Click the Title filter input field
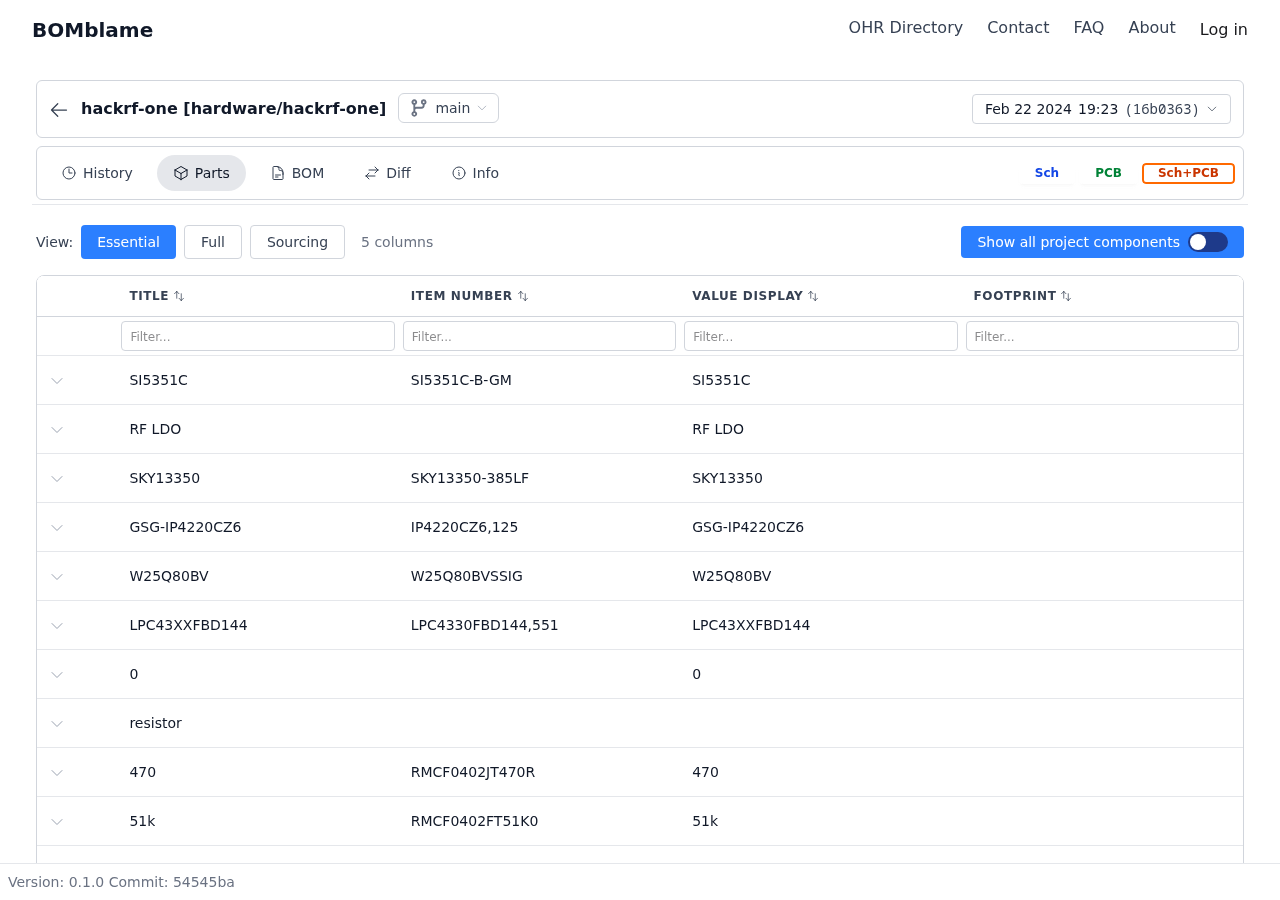 258,336
